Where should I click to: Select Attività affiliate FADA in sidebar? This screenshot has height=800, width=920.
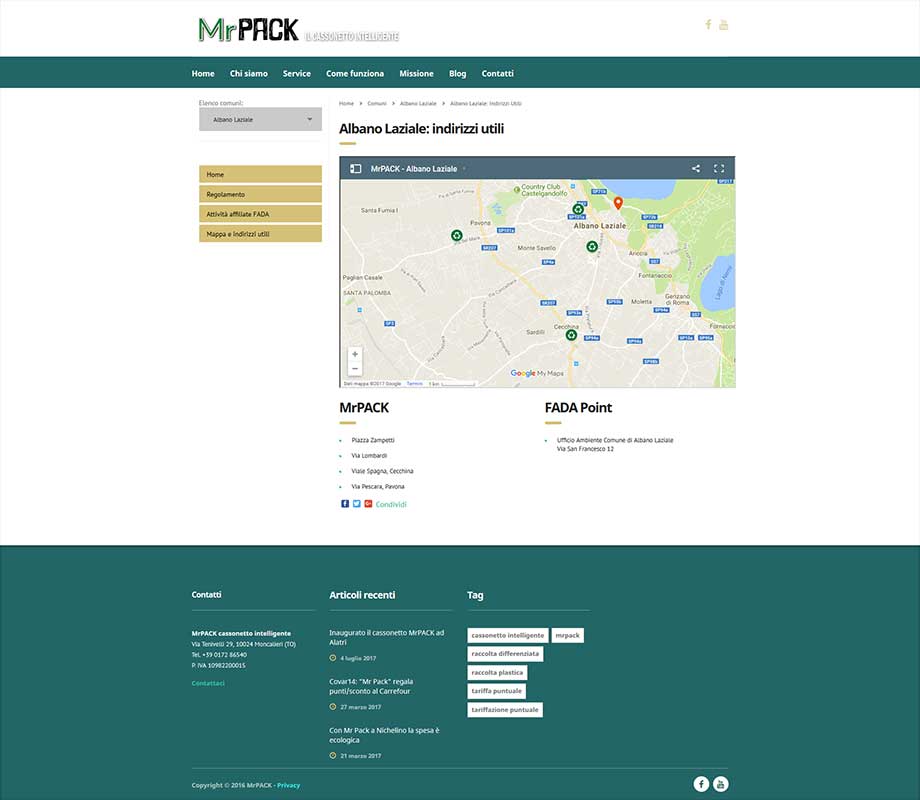[x=261, y=214]
